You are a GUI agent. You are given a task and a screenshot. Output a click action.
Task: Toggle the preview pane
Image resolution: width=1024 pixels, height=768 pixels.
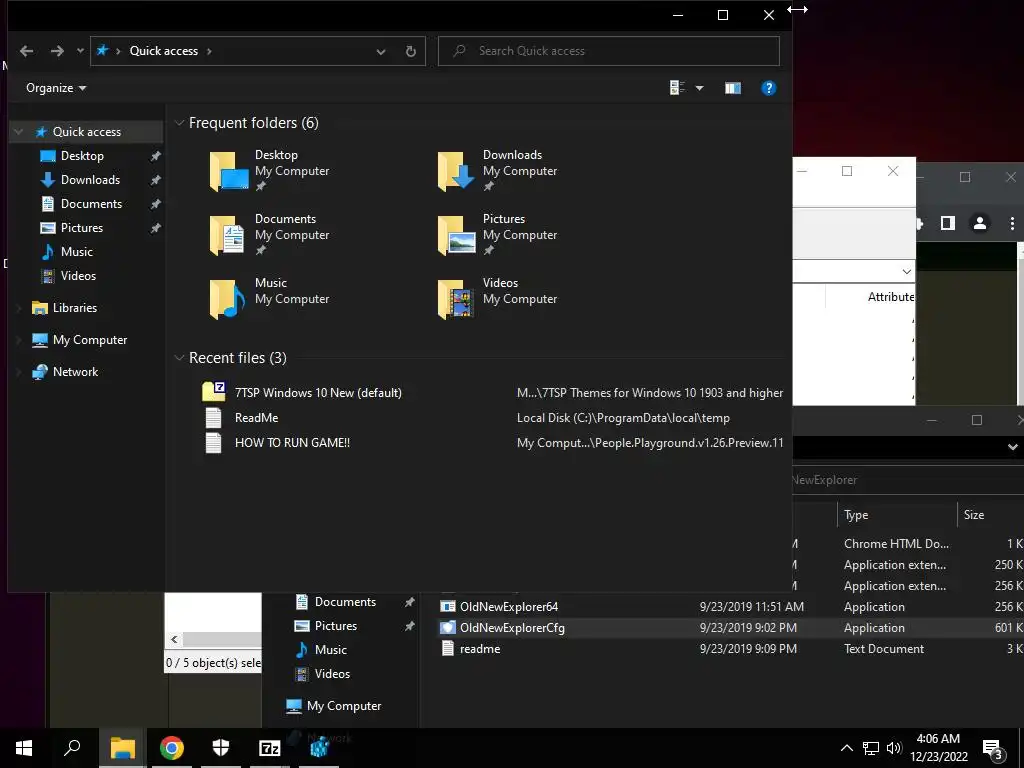point(733,88)
